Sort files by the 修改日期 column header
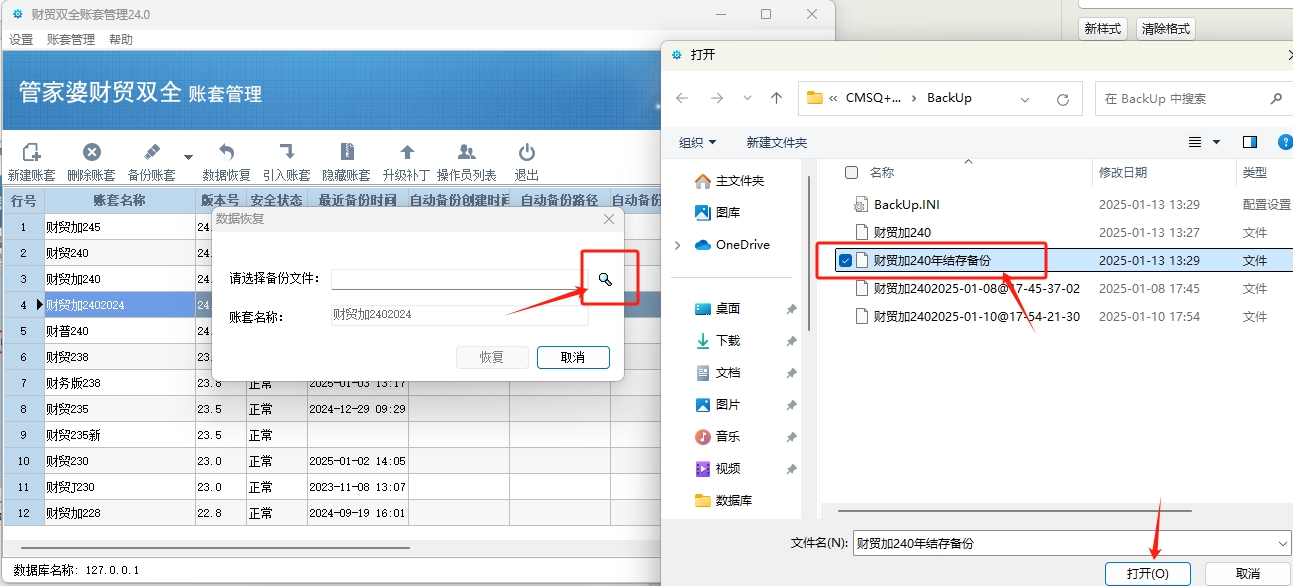This screenshot has height=586, width=1293. pos(1123,173)
